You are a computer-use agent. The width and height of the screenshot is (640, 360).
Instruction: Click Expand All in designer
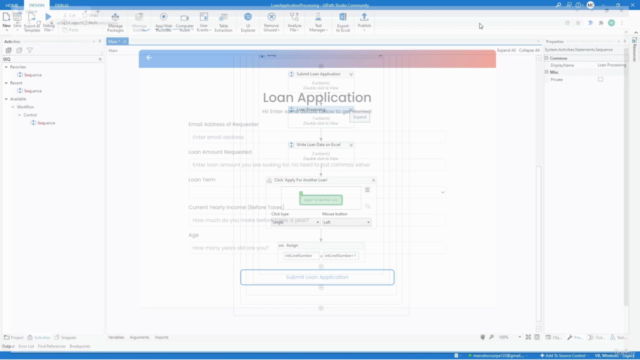[506, 50]
